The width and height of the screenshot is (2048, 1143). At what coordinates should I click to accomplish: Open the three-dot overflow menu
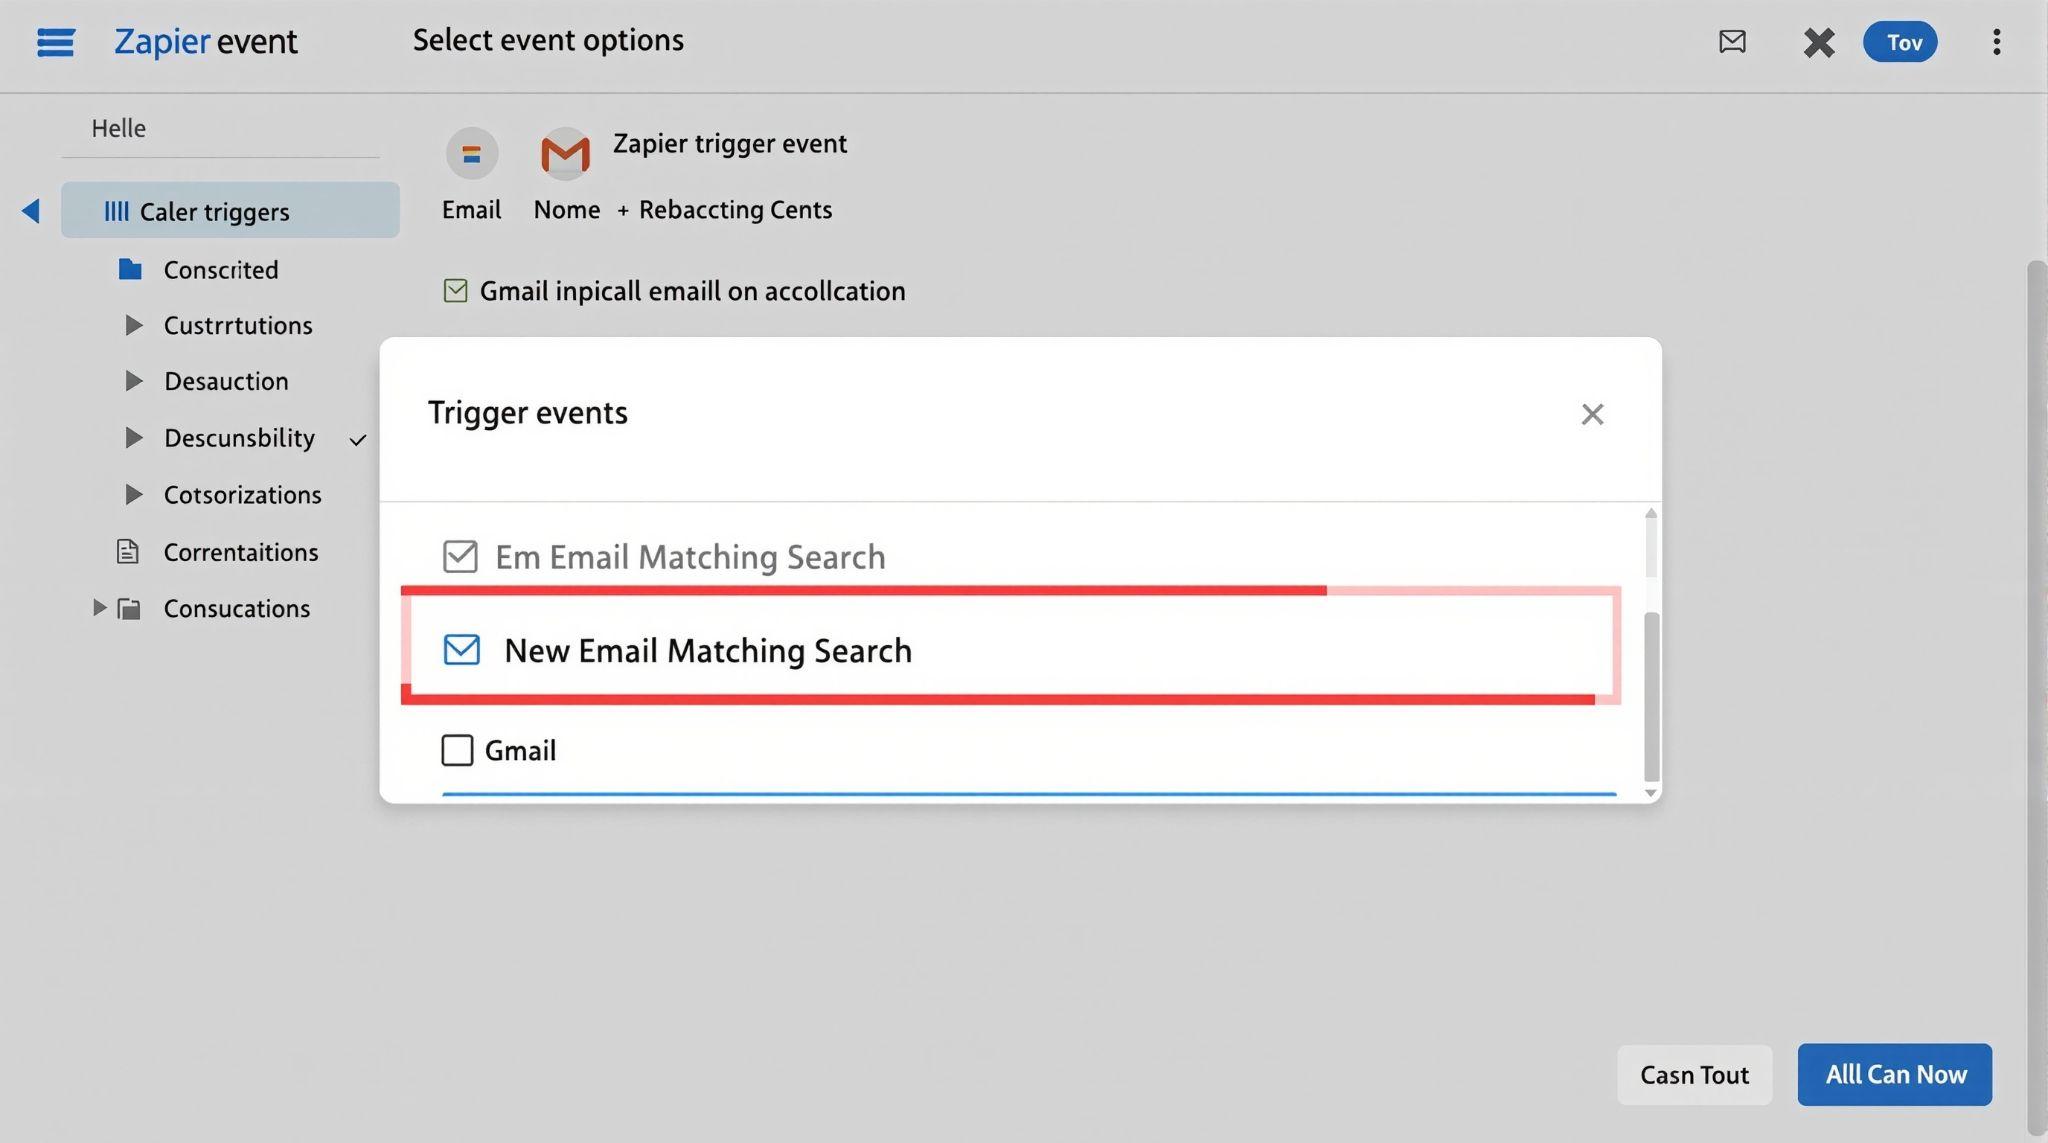[1996, 42]
